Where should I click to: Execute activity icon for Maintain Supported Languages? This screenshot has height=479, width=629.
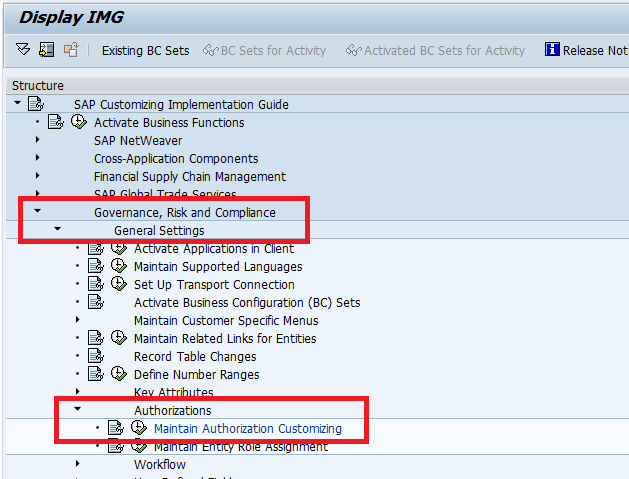tap(119, 266)
